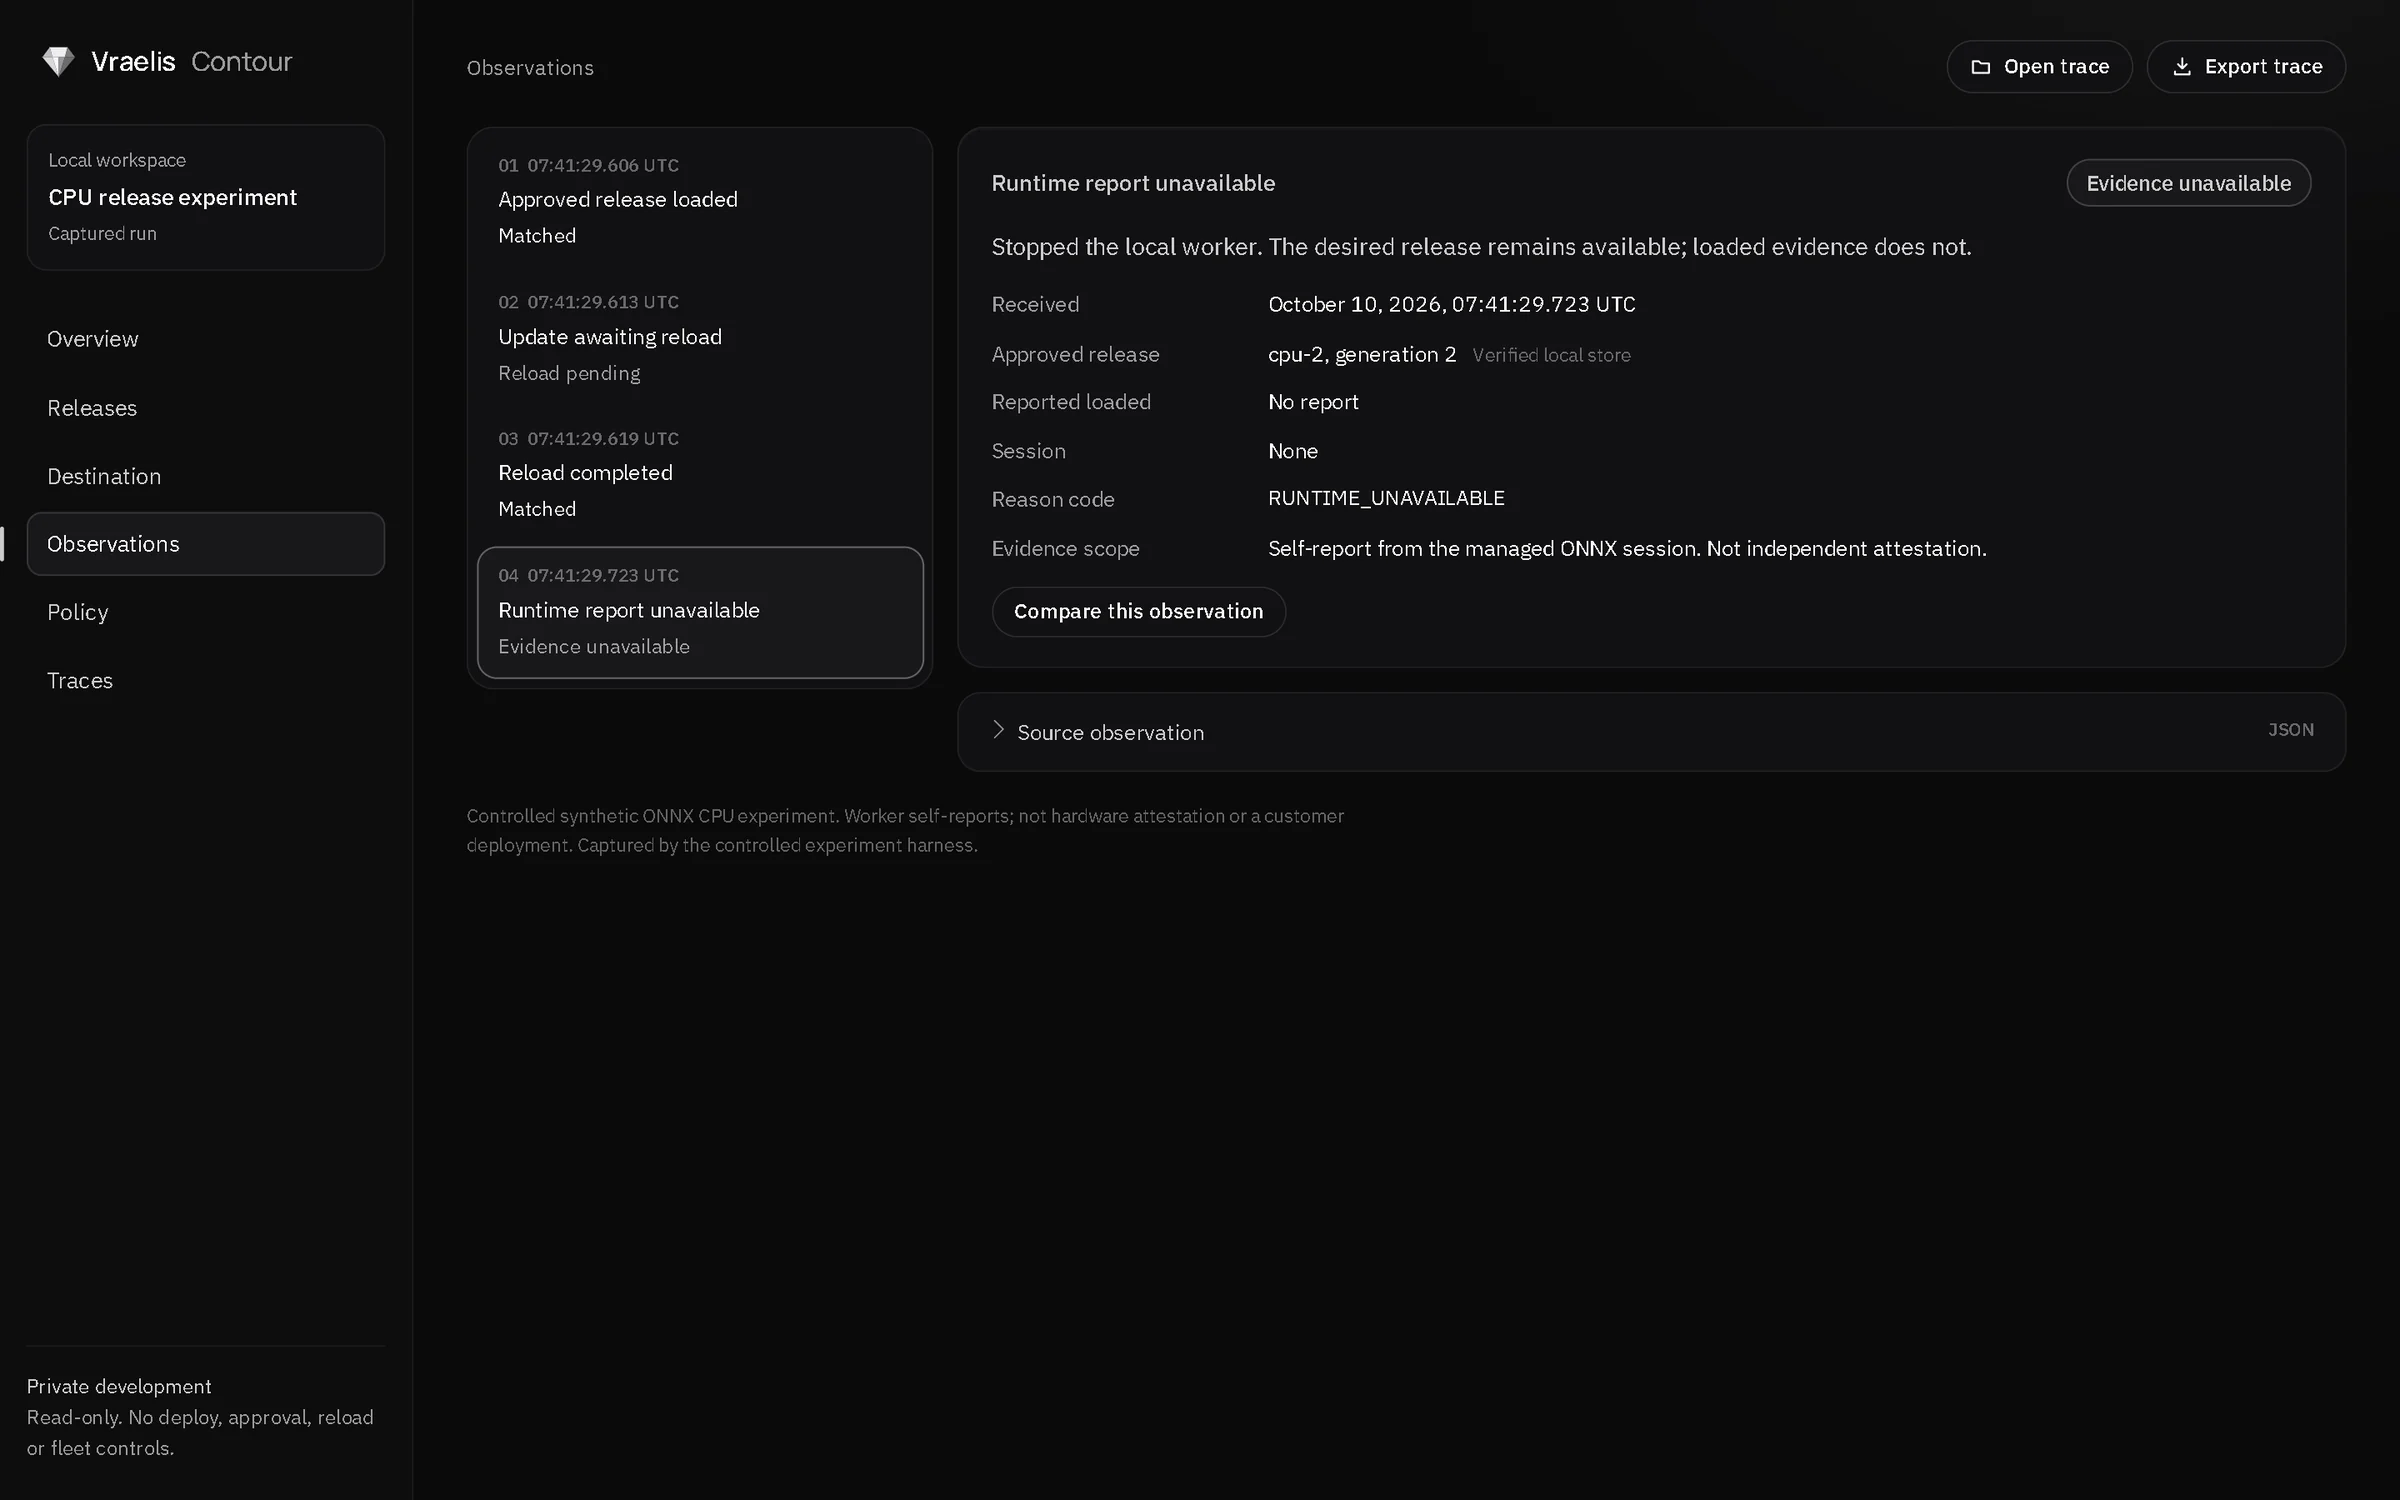Click the controlled synthetic ONNX experiment disclaimer
This screenshot has height=1500, width=2400.
point(905,830)
